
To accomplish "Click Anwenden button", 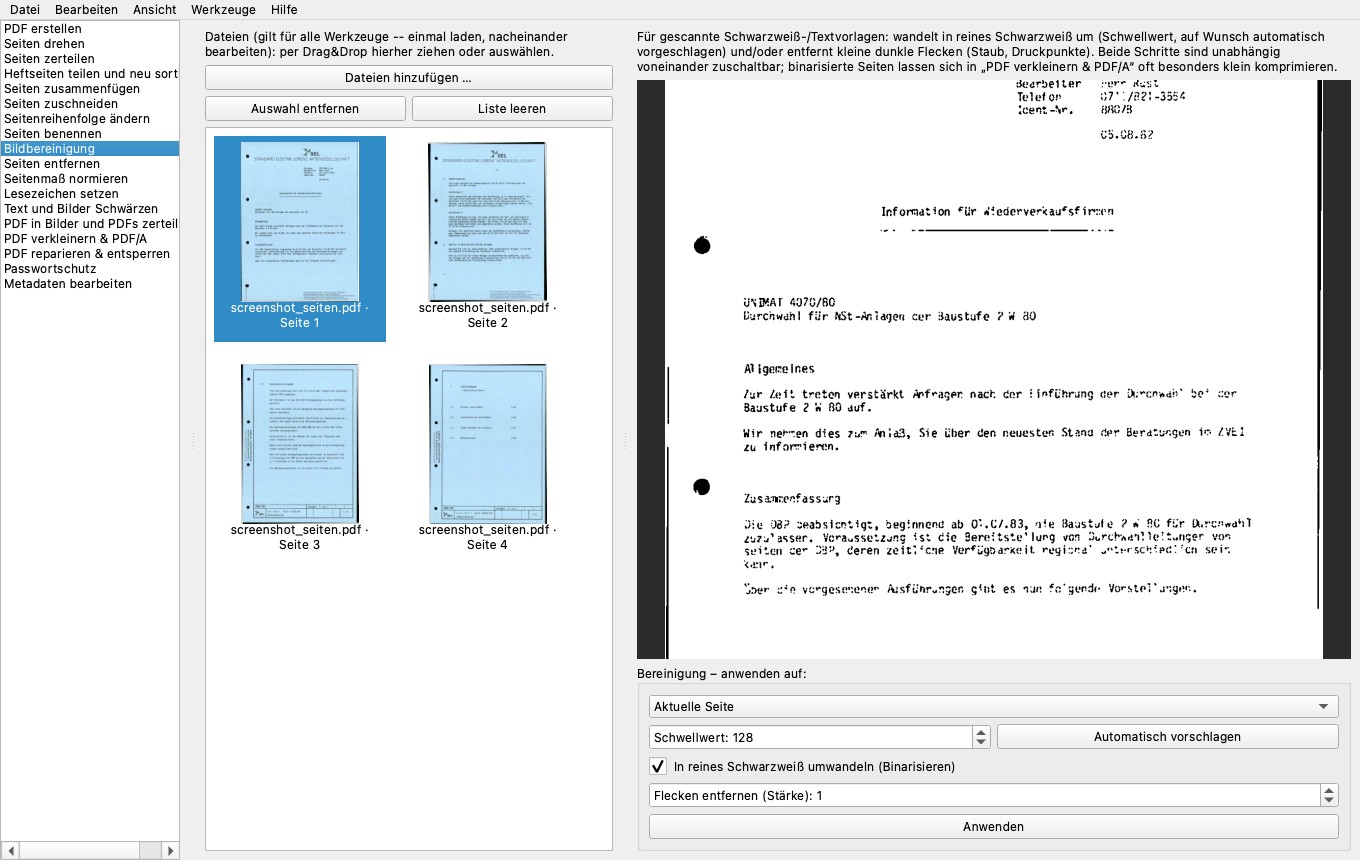I will pos(994,827).
